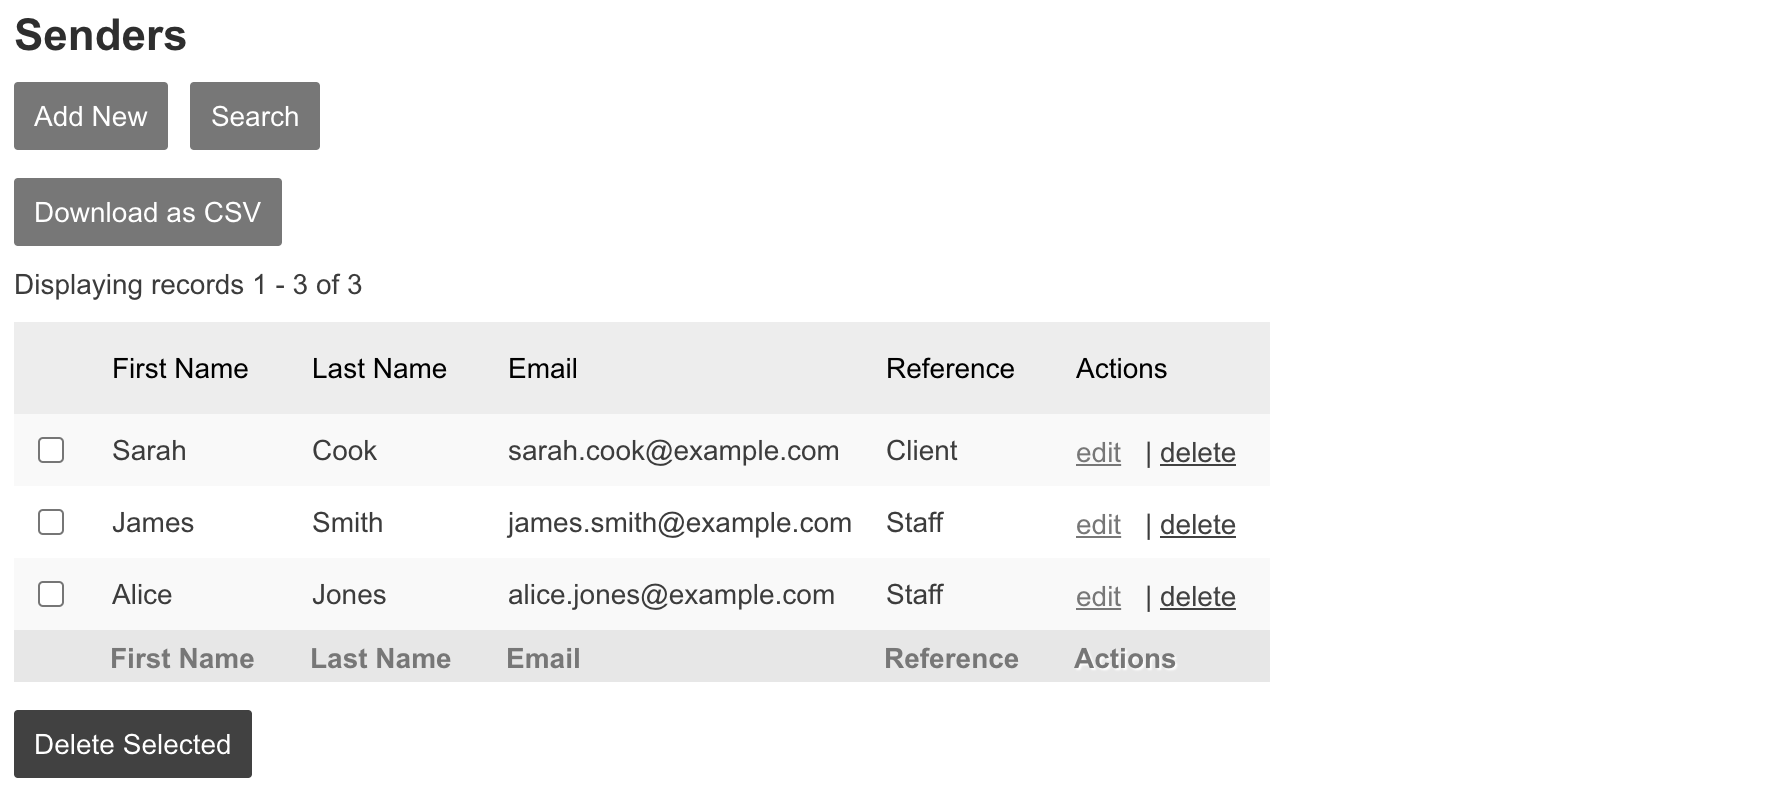Delete the Sarah Cook sender
1776x792 pixels.
tap(1197, 453)
